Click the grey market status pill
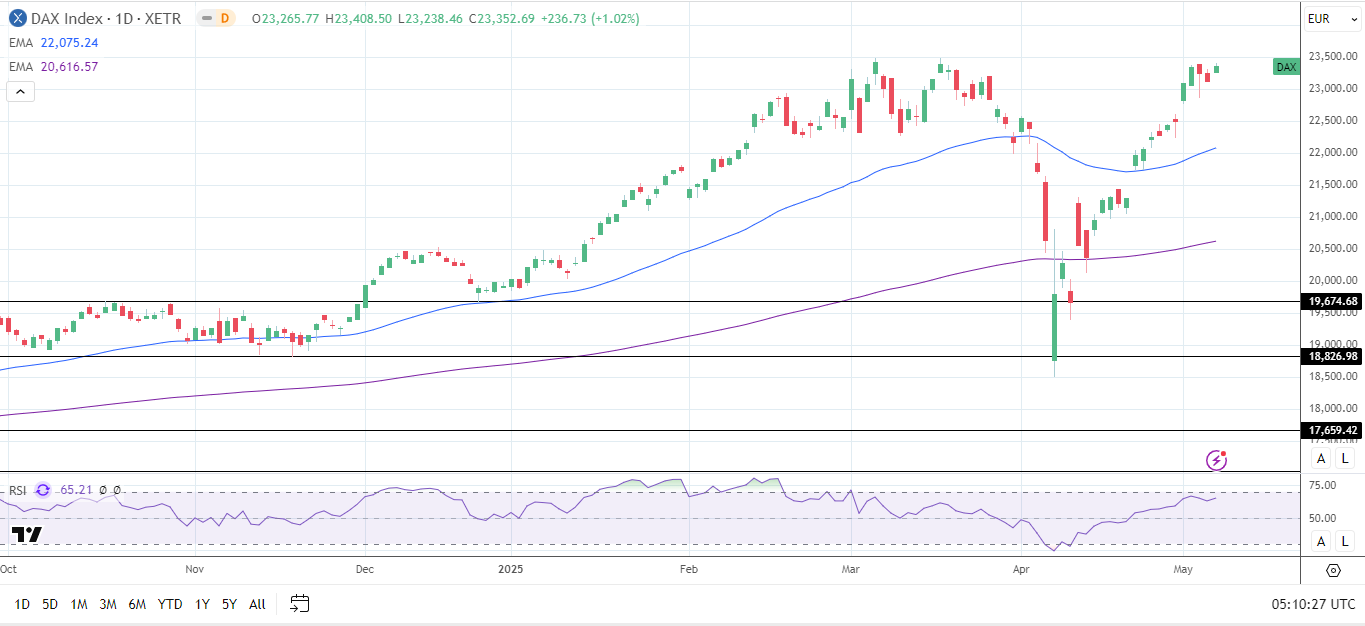The width and height of the screenshot is (1365, 626). (205, 18)
